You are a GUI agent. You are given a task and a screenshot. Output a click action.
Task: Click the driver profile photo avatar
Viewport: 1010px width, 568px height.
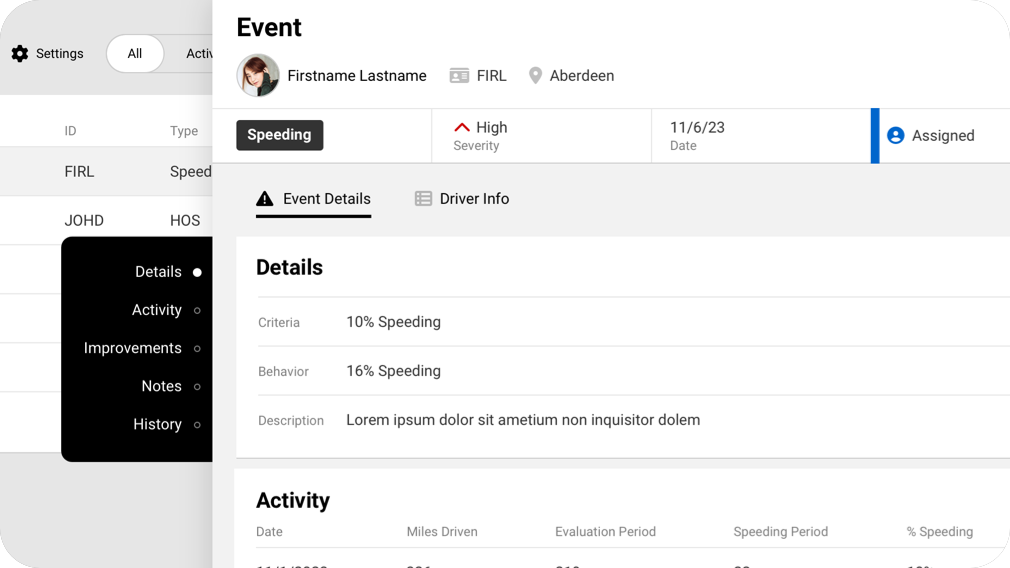pos(258,76)
